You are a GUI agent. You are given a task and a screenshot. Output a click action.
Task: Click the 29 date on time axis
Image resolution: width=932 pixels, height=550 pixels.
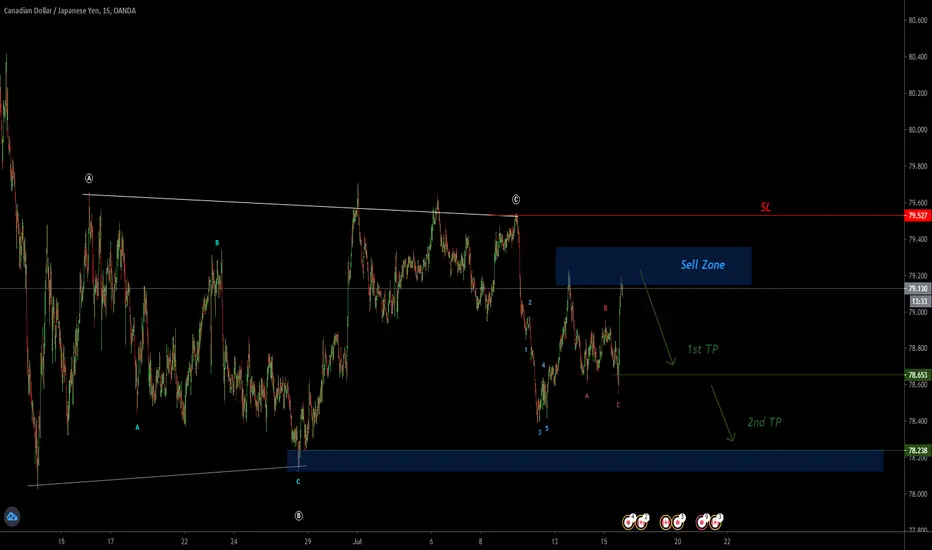point(307,542)
